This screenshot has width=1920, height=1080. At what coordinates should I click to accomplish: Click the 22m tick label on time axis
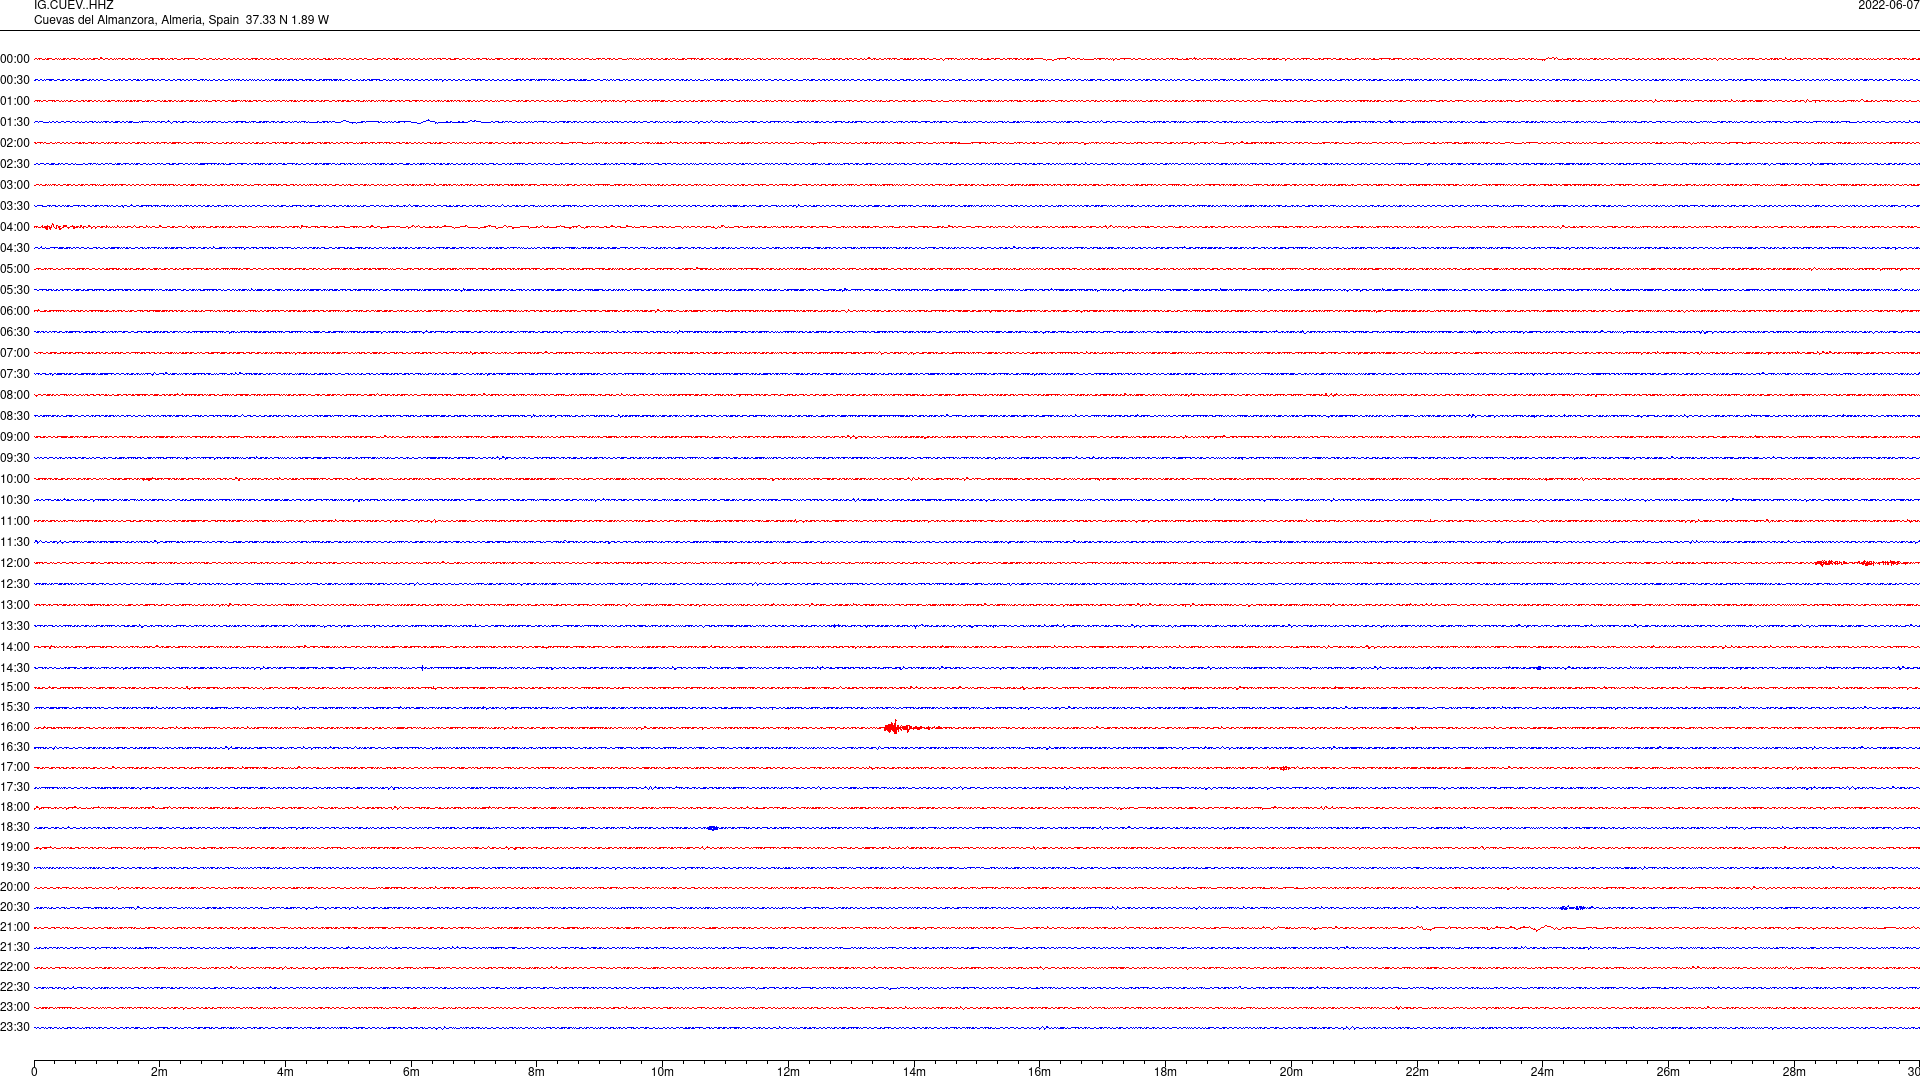tap(1417, 1072)
